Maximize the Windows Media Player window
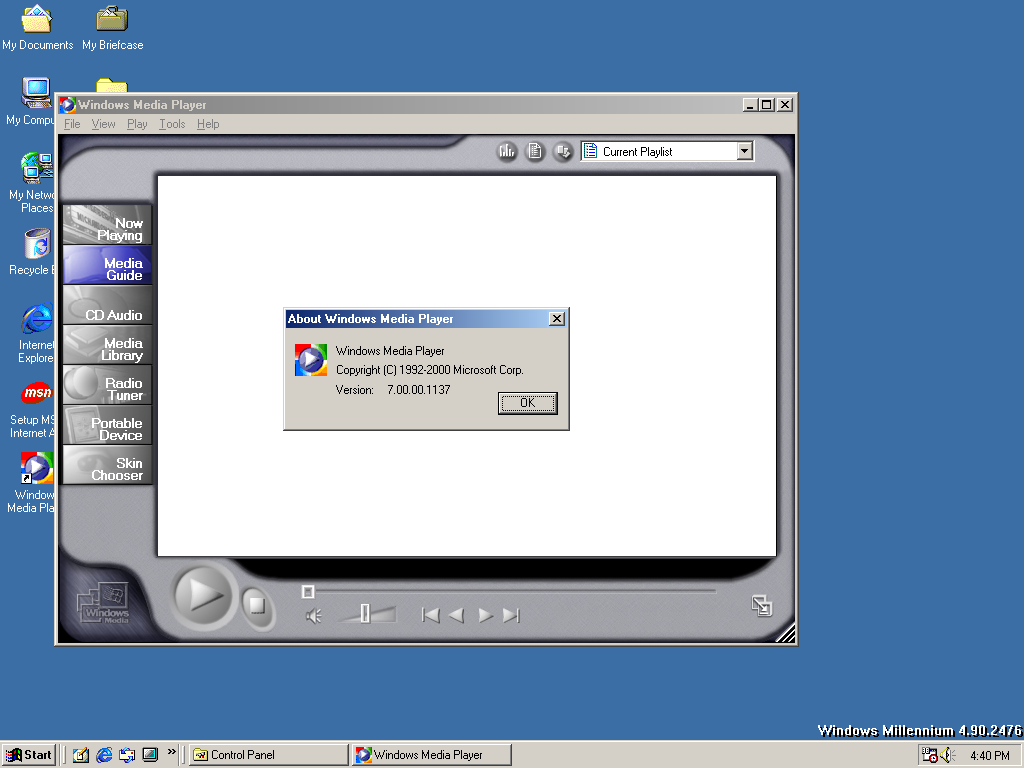 tap(767, 104)
